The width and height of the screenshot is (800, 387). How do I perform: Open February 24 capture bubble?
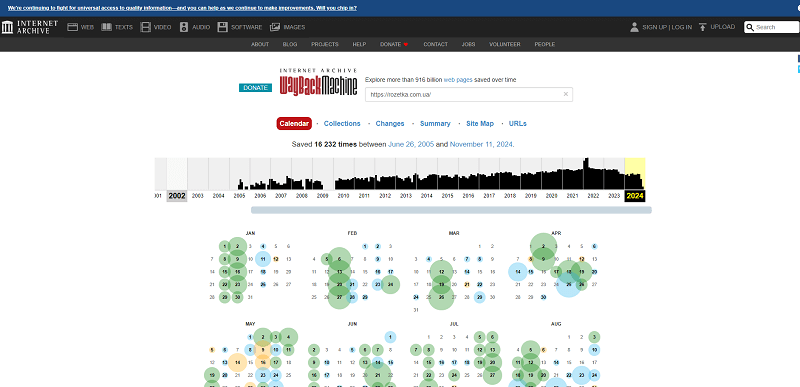[x=390, y=285]
